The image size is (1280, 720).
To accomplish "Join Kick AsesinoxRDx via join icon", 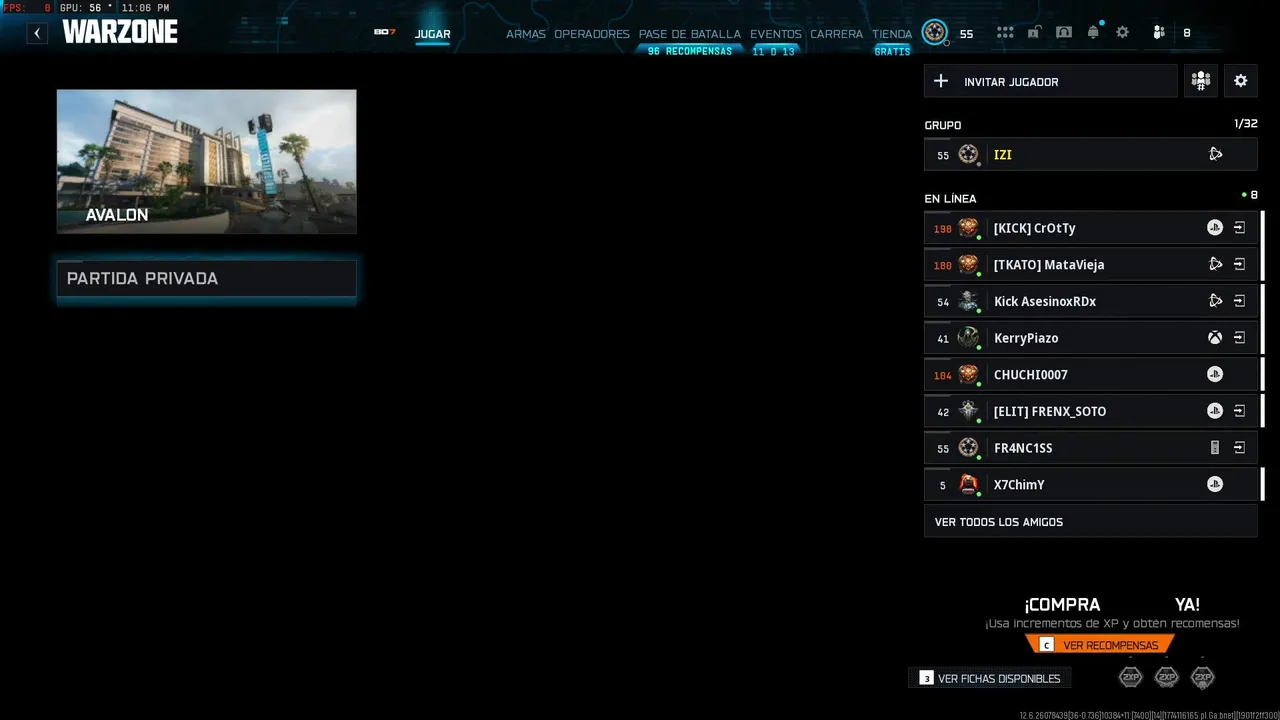I will [1239, 301].
